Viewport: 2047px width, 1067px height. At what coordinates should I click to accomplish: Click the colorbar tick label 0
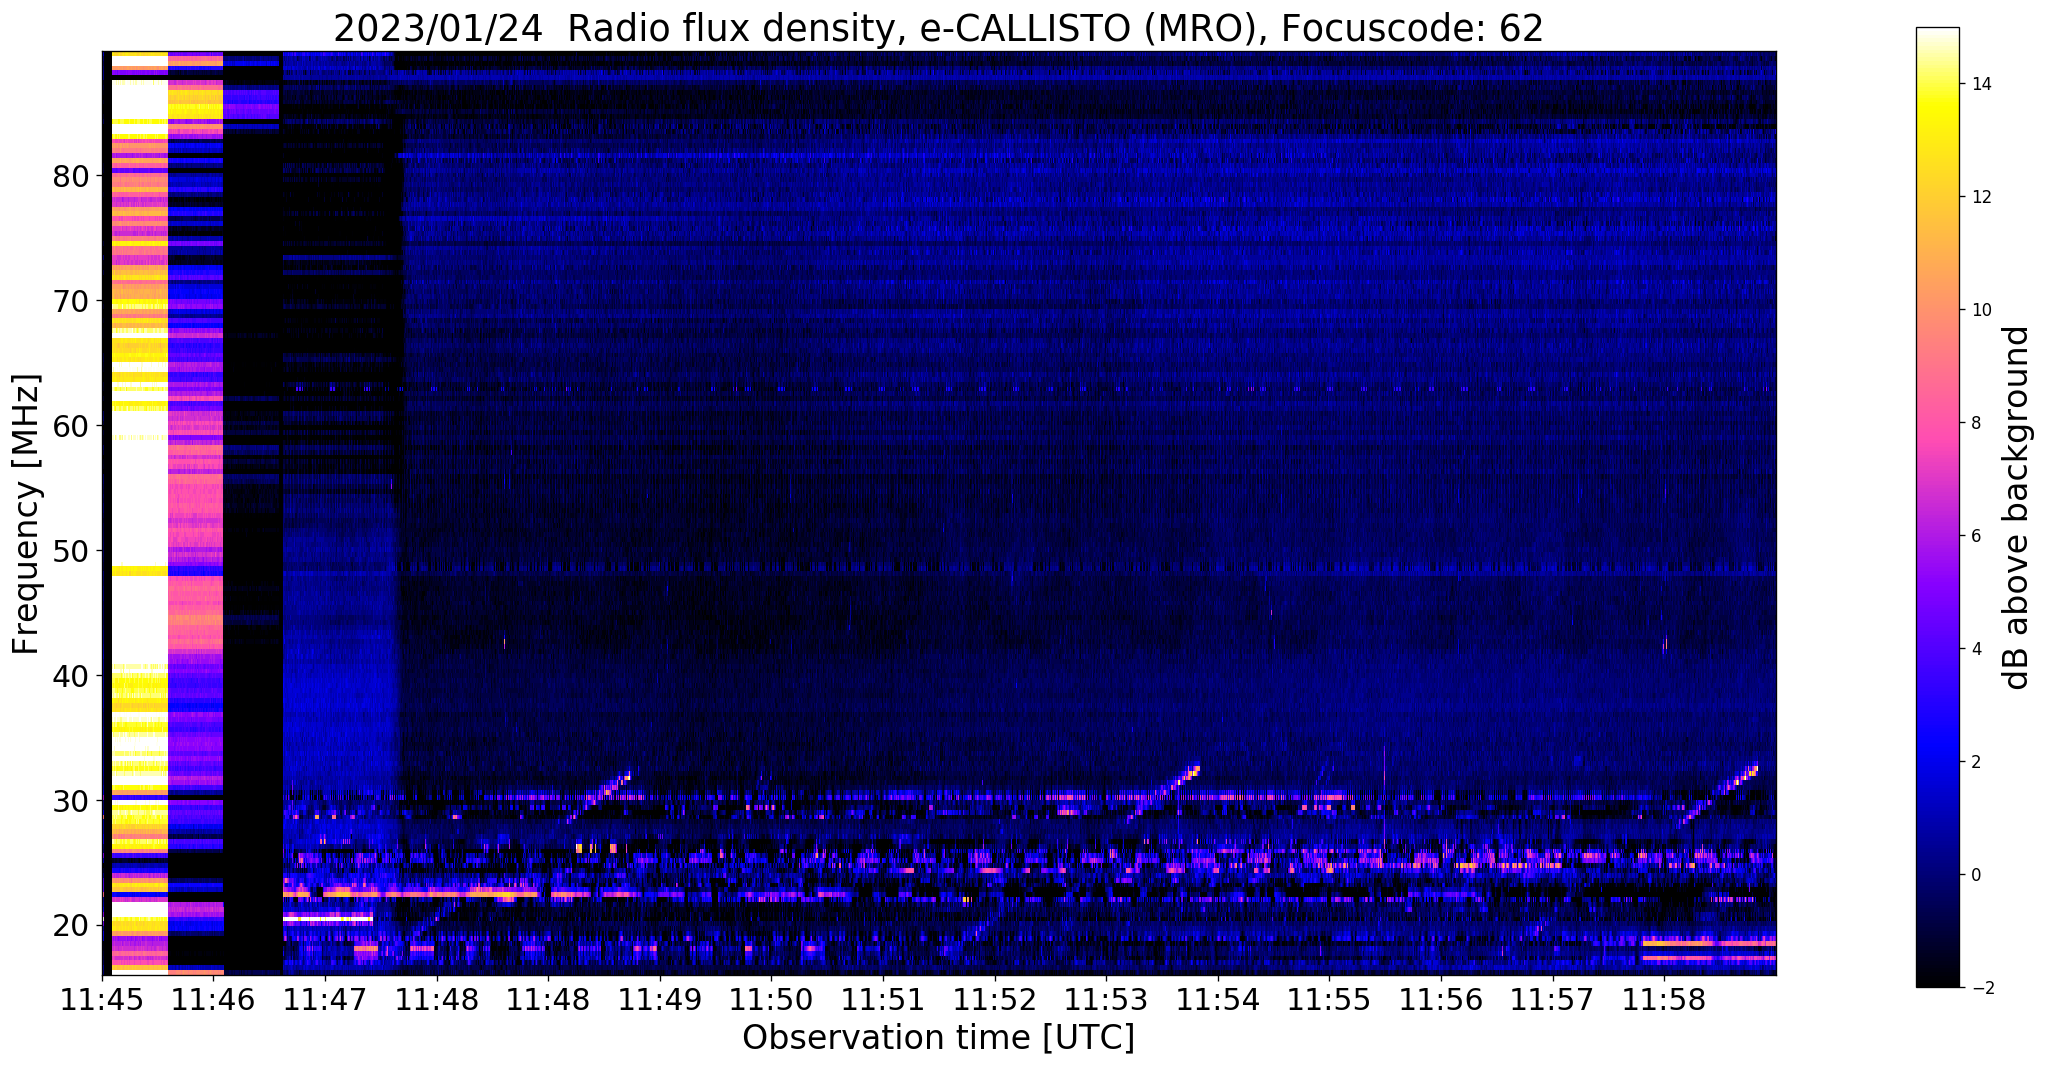point(1976,875)
